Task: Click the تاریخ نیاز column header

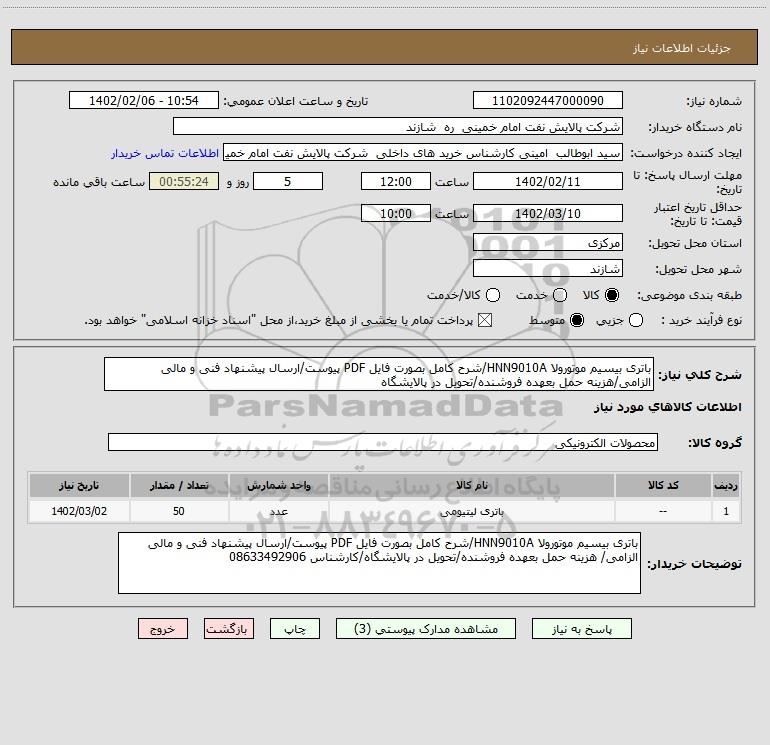Action: [79, 485]
